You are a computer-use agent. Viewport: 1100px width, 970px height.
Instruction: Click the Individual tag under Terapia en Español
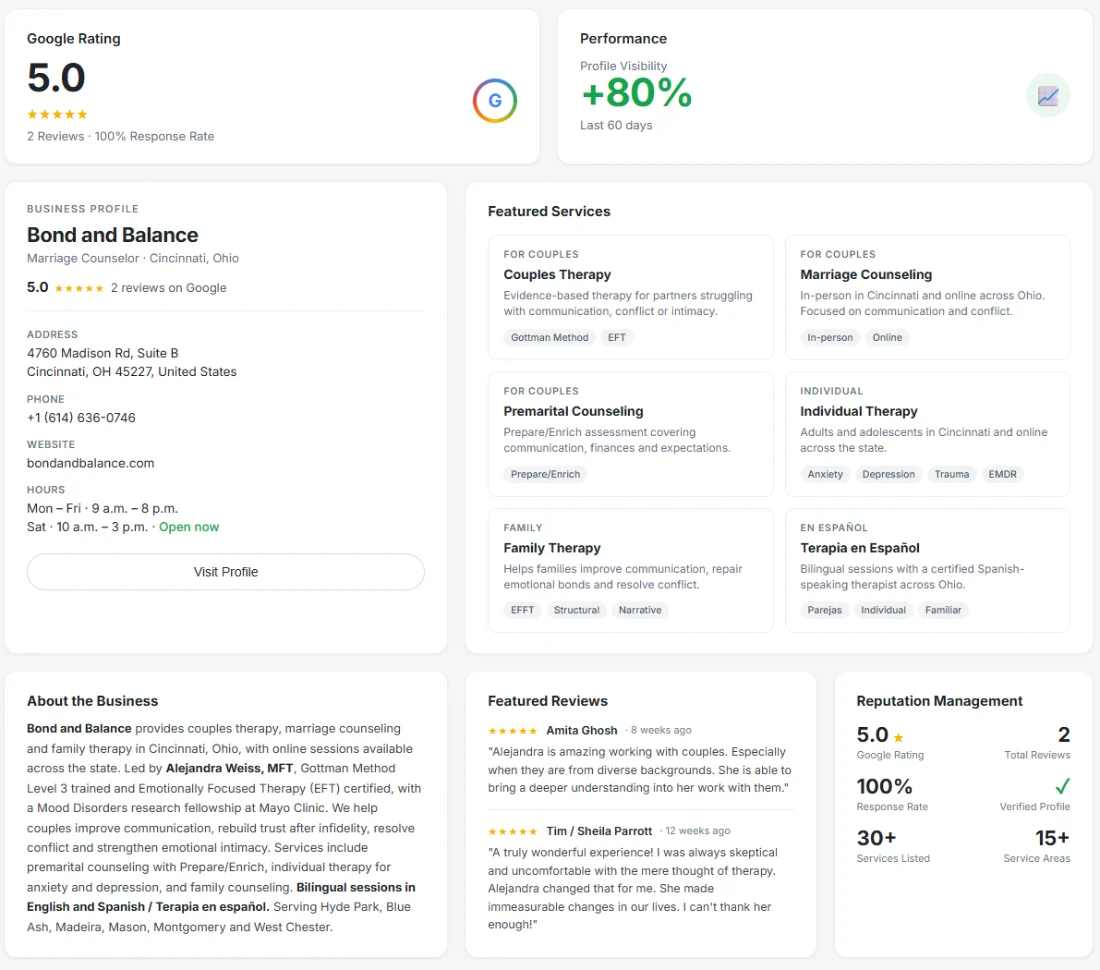point(883,610)
